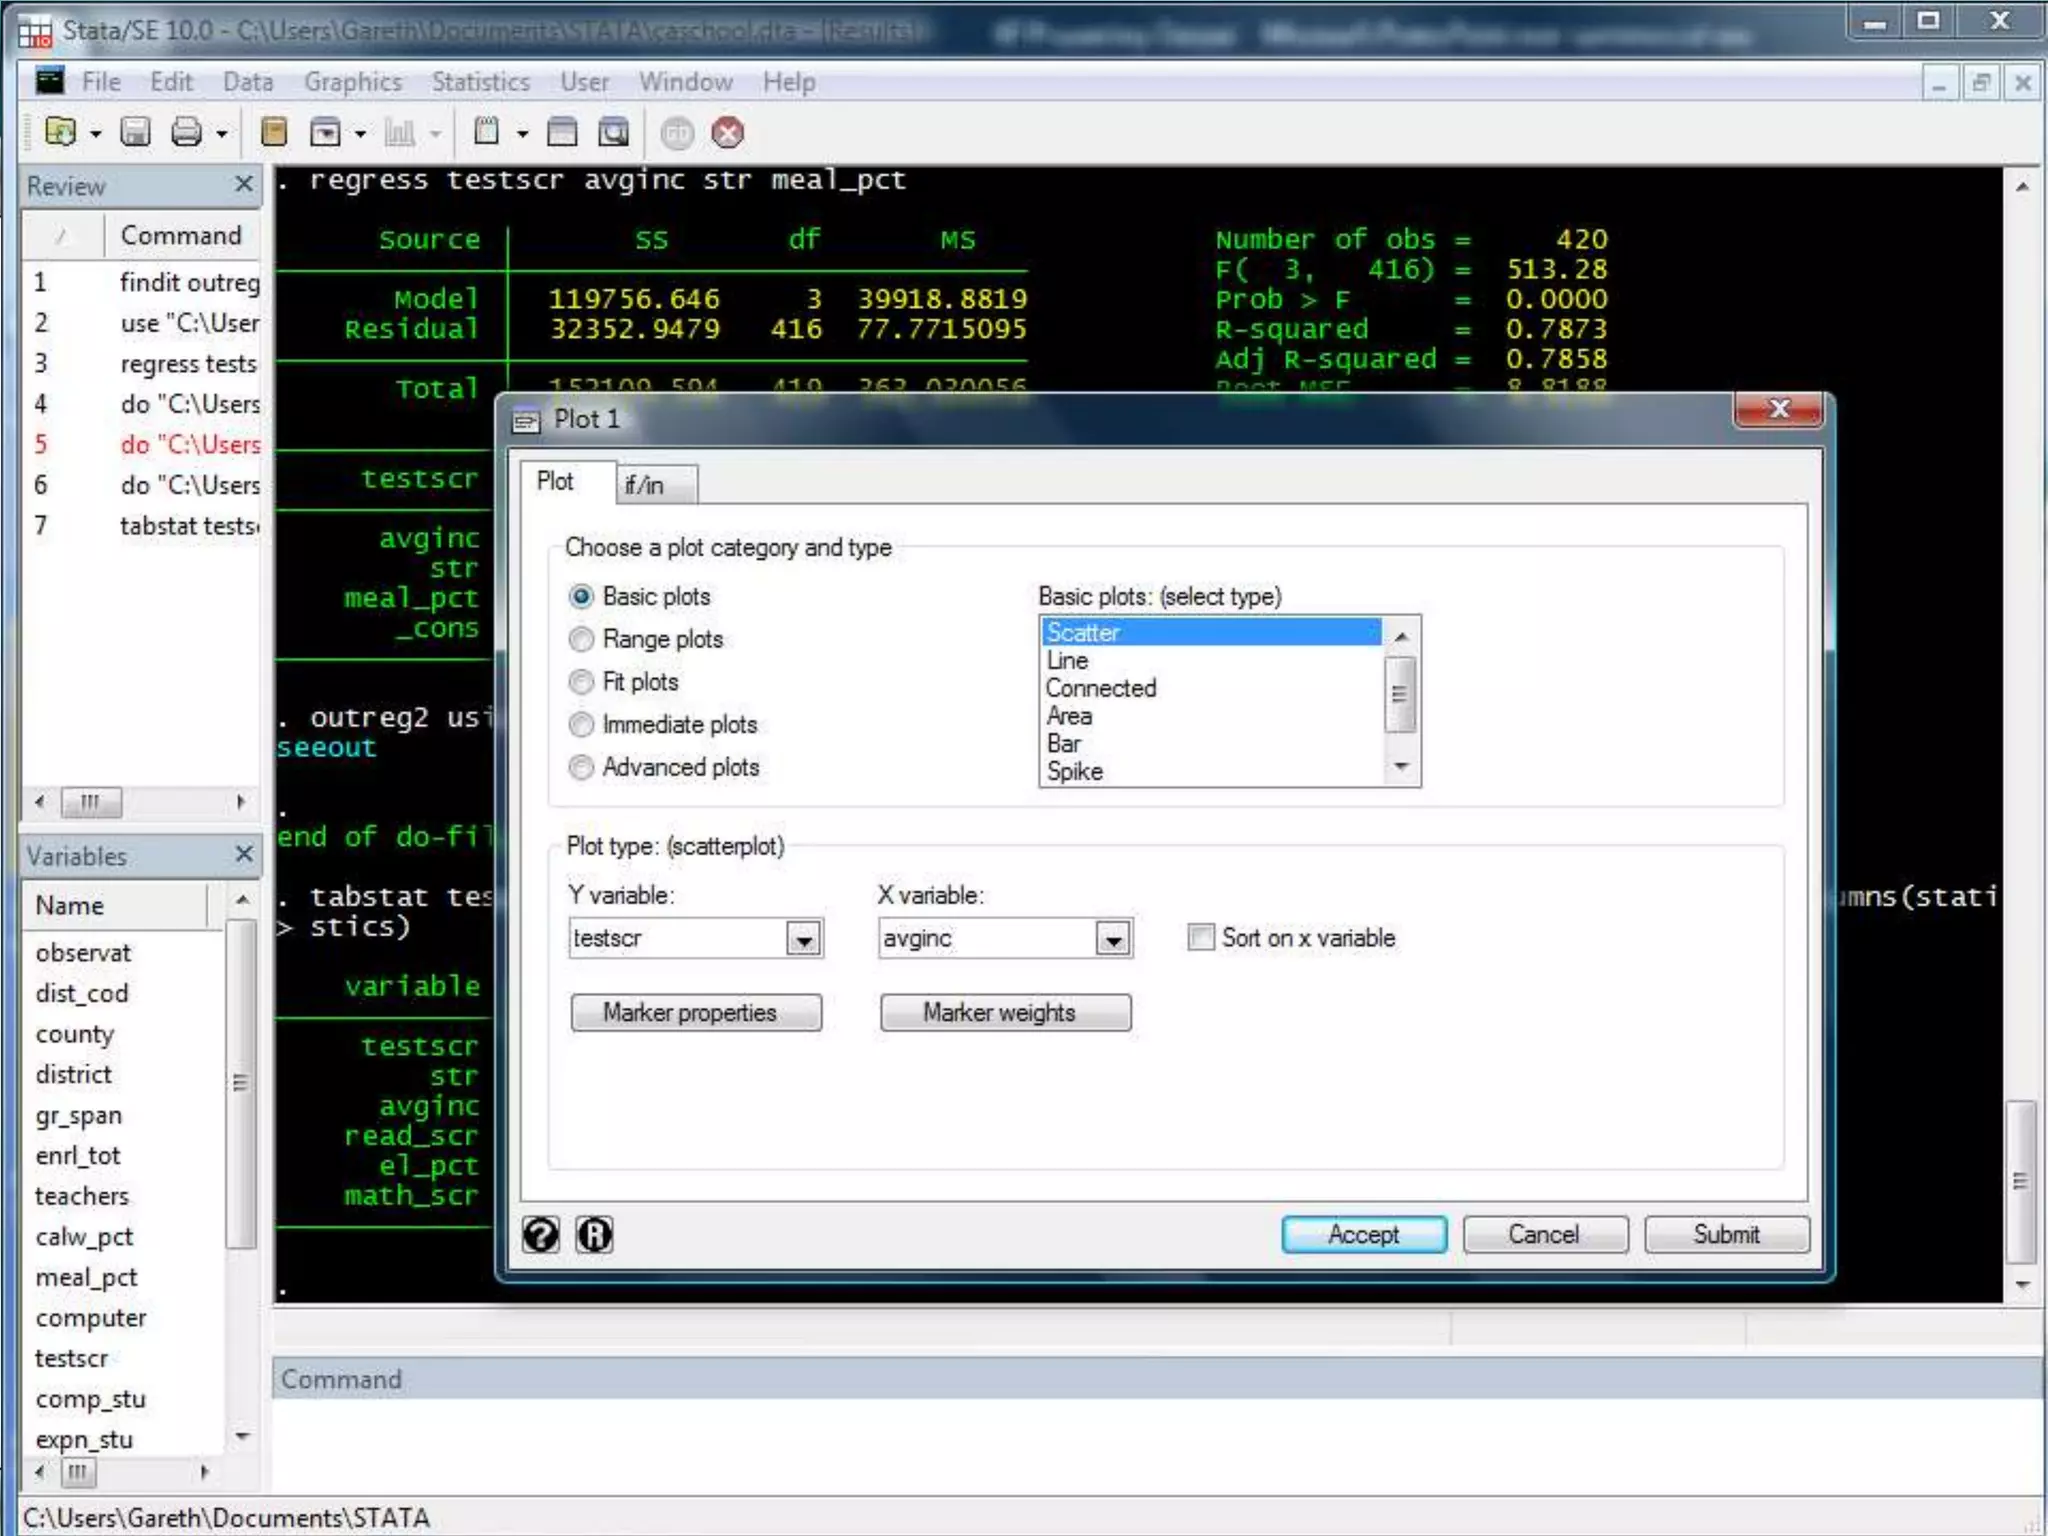The width and height of the screenshot is (2048, 1536).
Task: Click the Log book toolbar icon
Action: pyautogui.click(x=273, y=132)
